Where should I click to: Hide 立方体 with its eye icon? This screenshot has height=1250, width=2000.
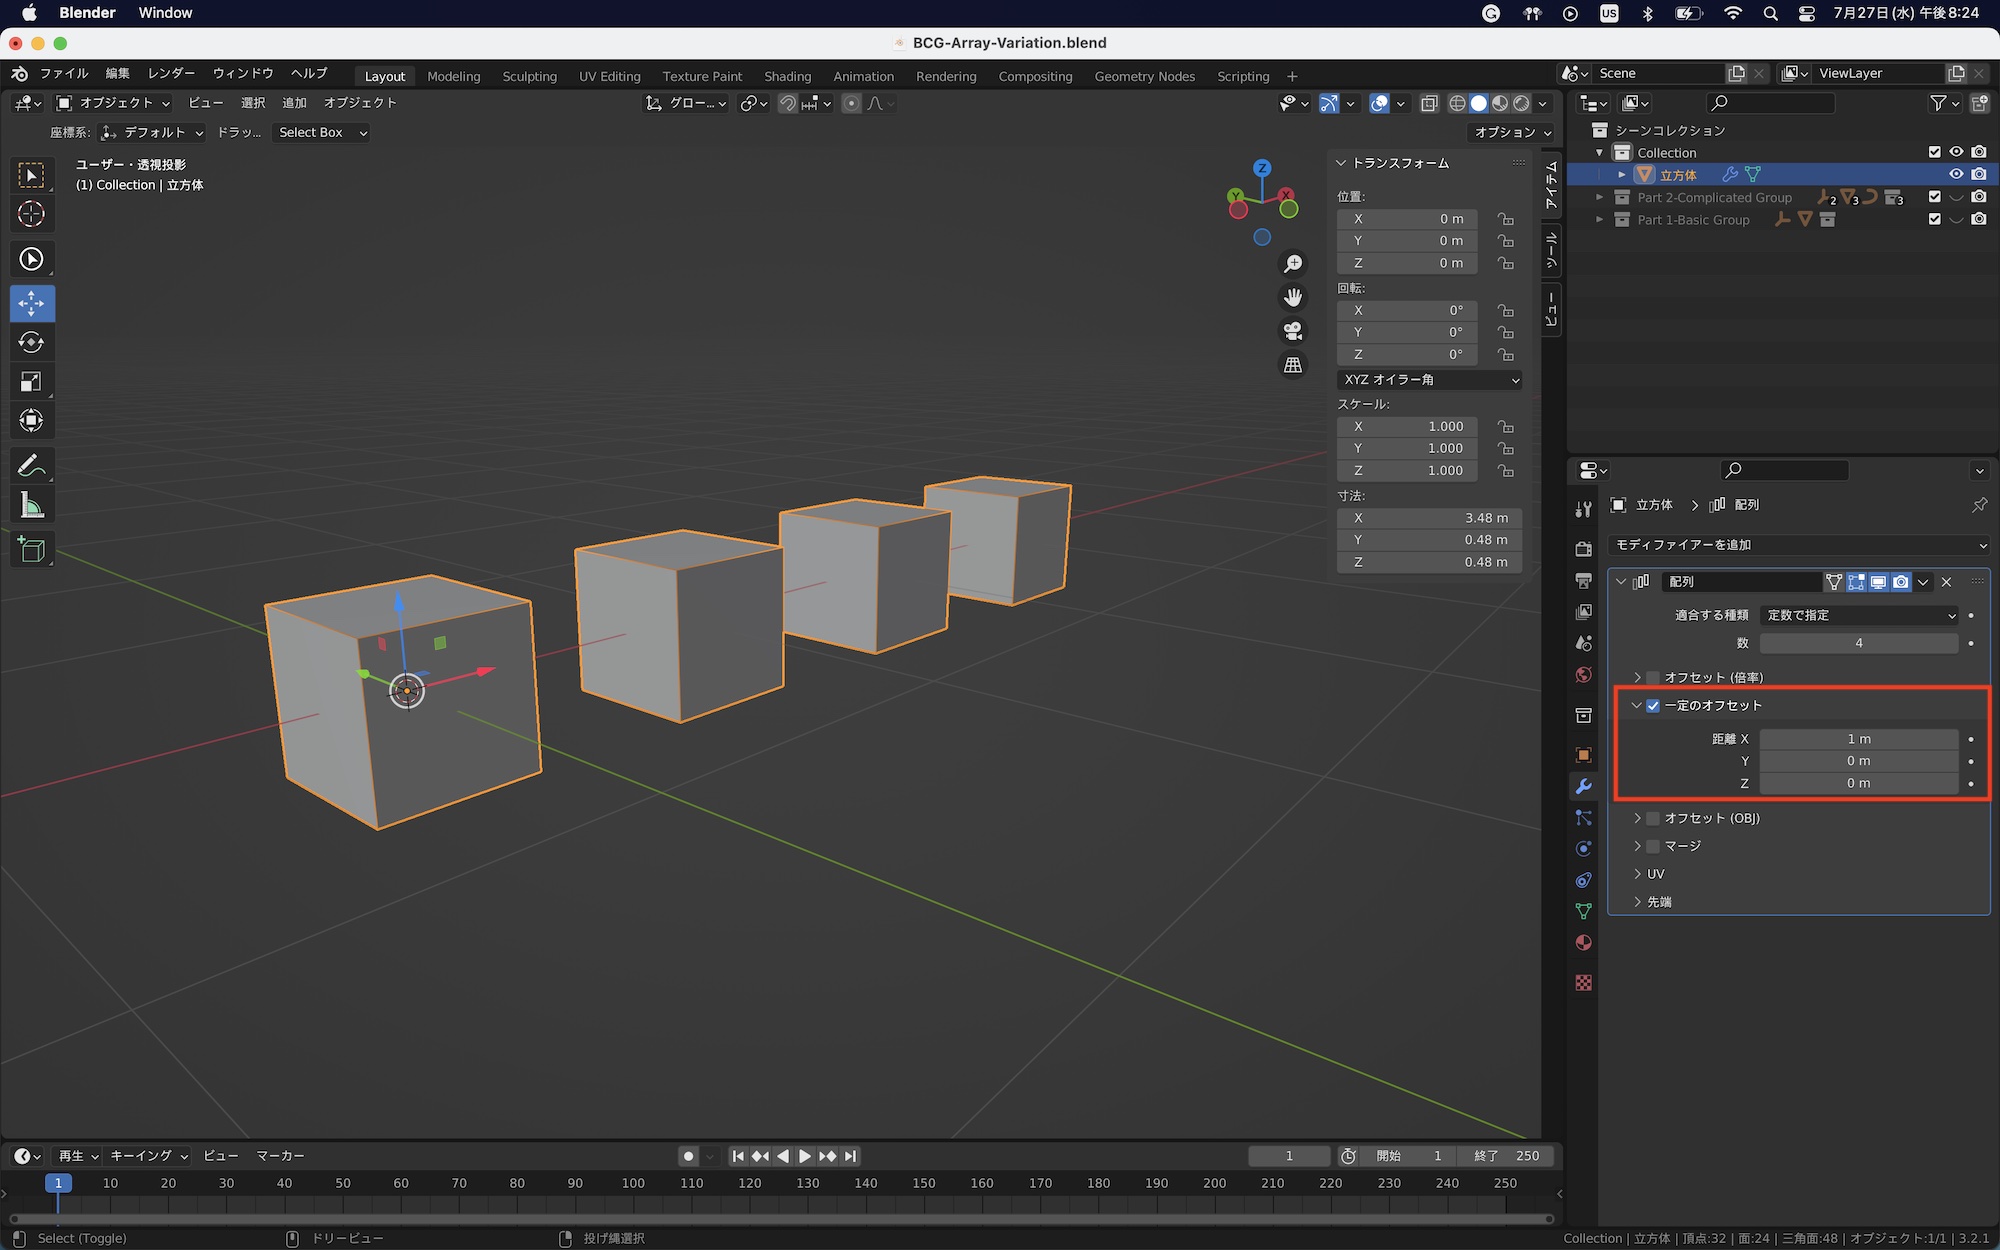tap(1956, 174)
